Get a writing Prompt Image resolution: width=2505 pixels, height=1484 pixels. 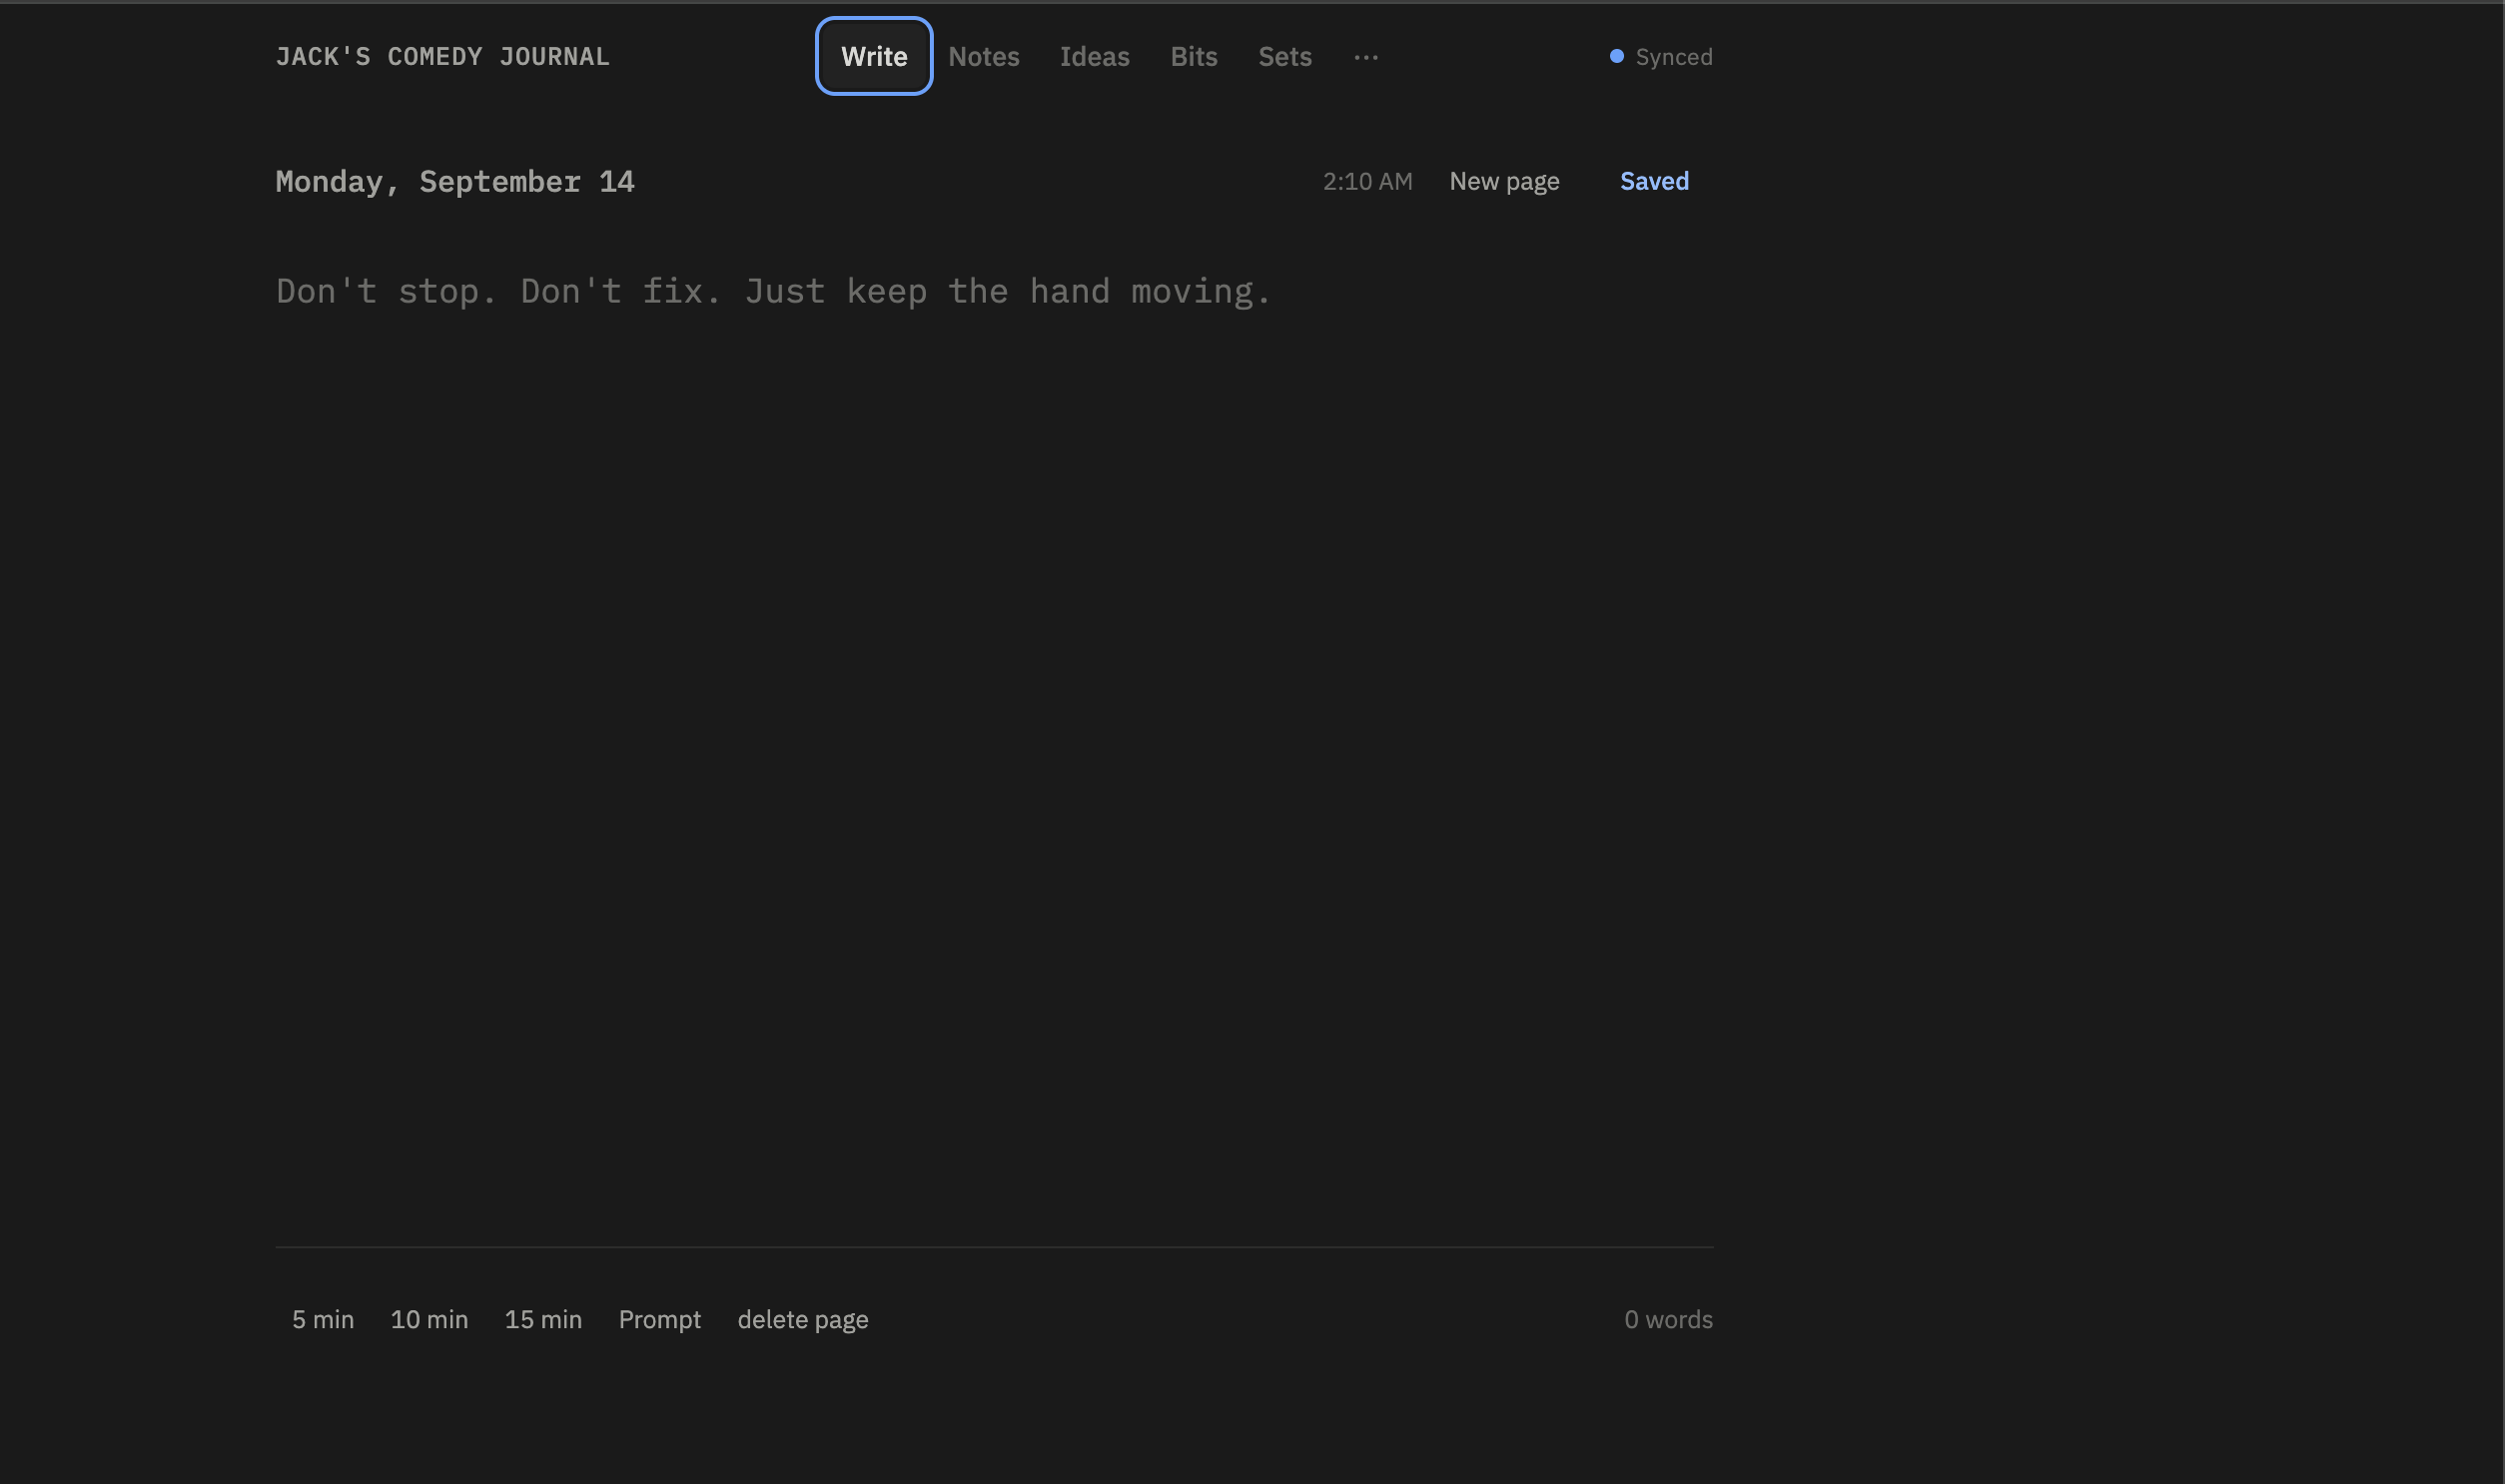tap(659, 1319)
